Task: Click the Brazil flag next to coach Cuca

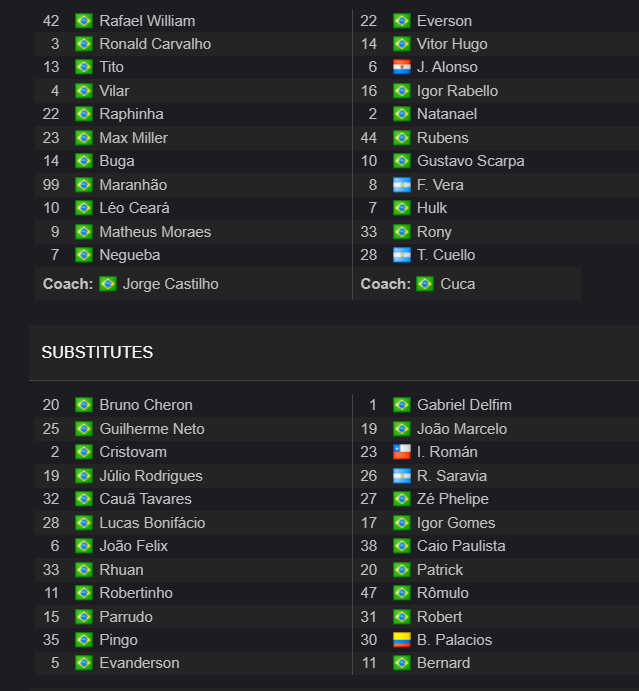Action: pos(425,284)
